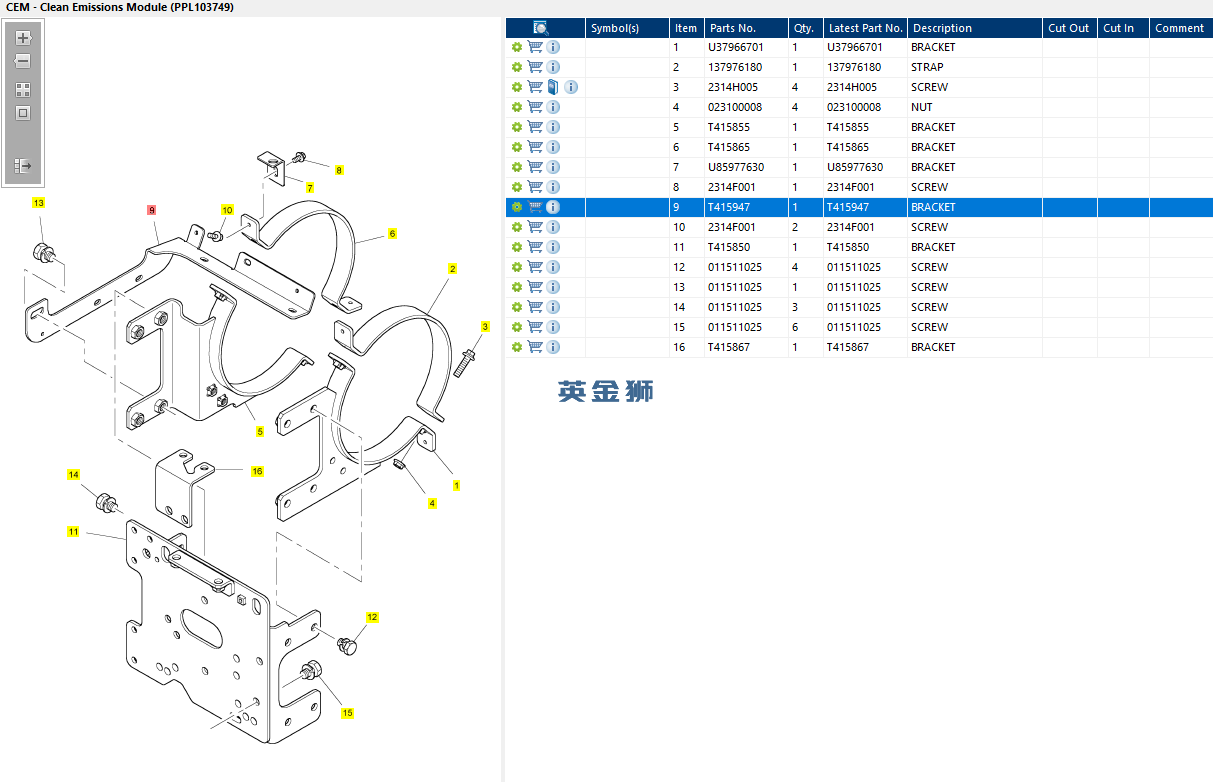The height and width of the screenshot is (782, 1213).
Task: Select callout 16 on the diagram
Action: tap(257, 471)
